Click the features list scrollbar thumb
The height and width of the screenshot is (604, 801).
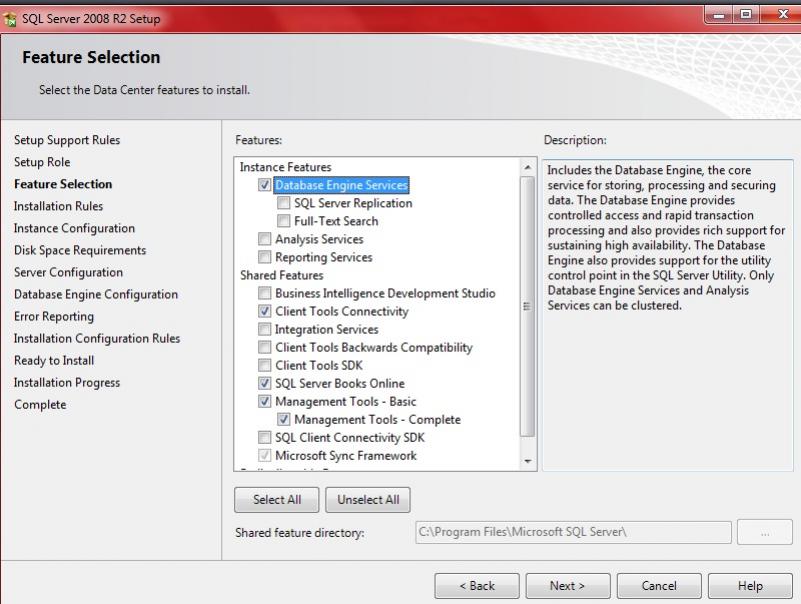click(x=528, y=307)
